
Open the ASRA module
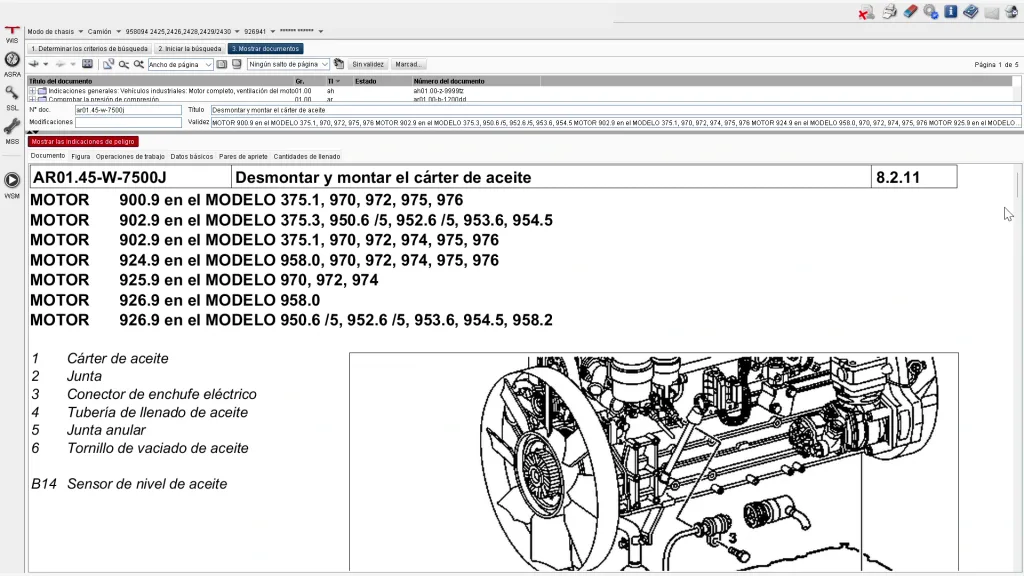[x=12, y=64]
